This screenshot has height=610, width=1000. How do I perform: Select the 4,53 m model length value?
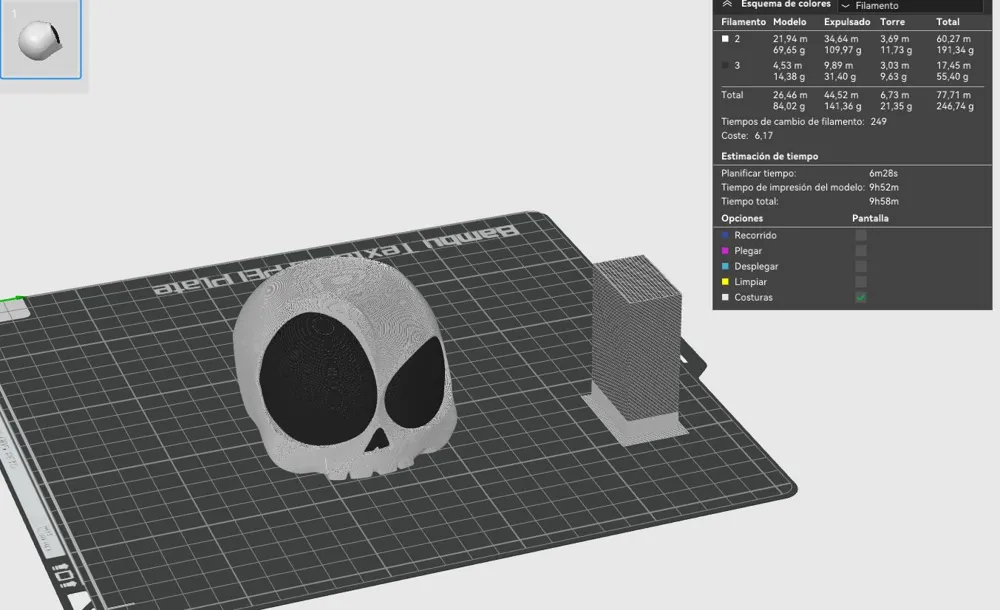click(788, 65)
